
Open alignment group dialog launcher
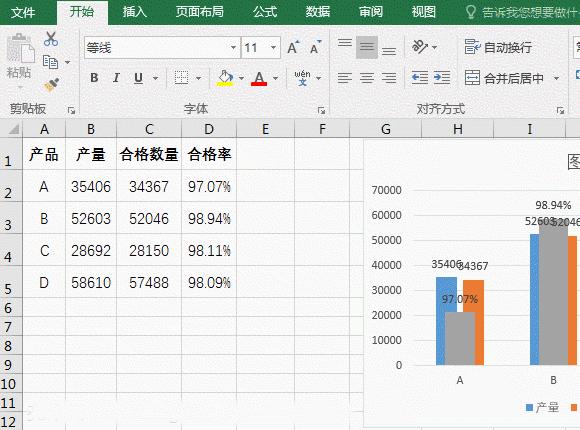pyautogui.click(x=560, y=110)
